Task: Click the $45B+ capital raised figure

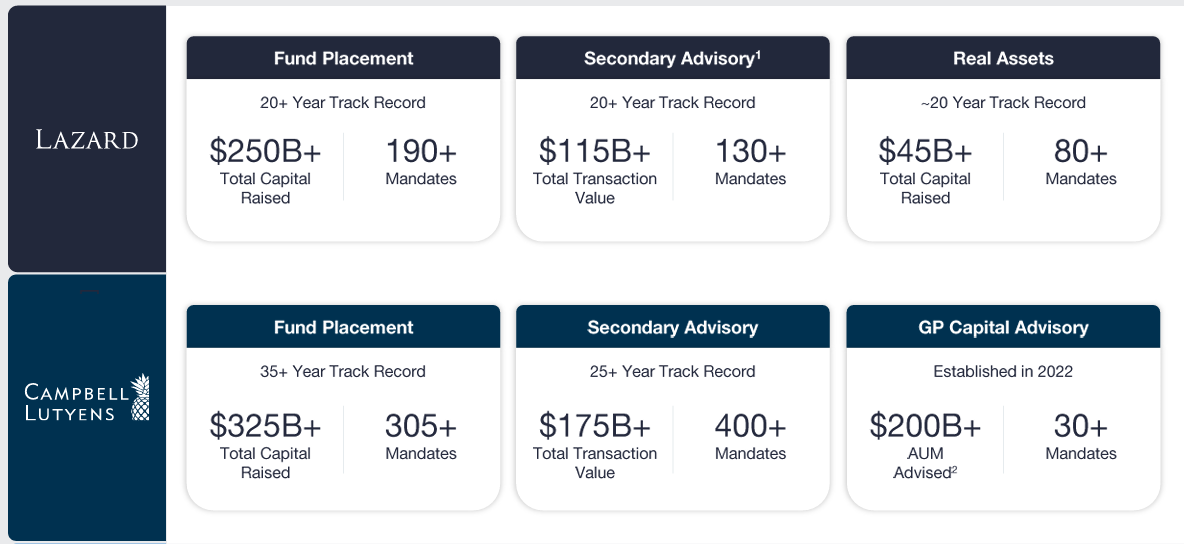Action: click(925, 151)
